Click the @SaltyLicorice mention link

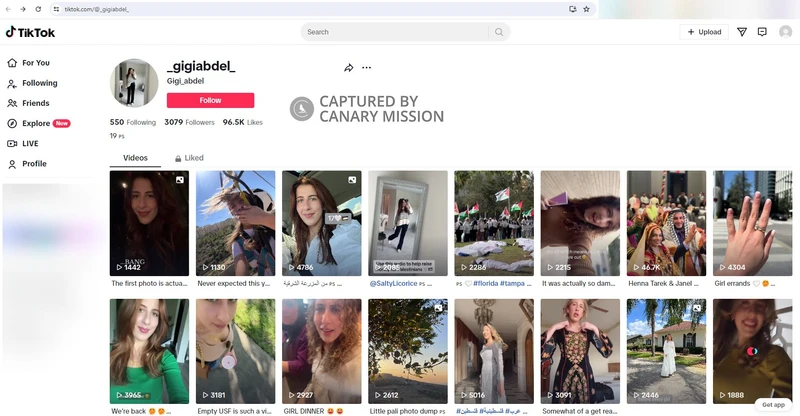point(393,283)
